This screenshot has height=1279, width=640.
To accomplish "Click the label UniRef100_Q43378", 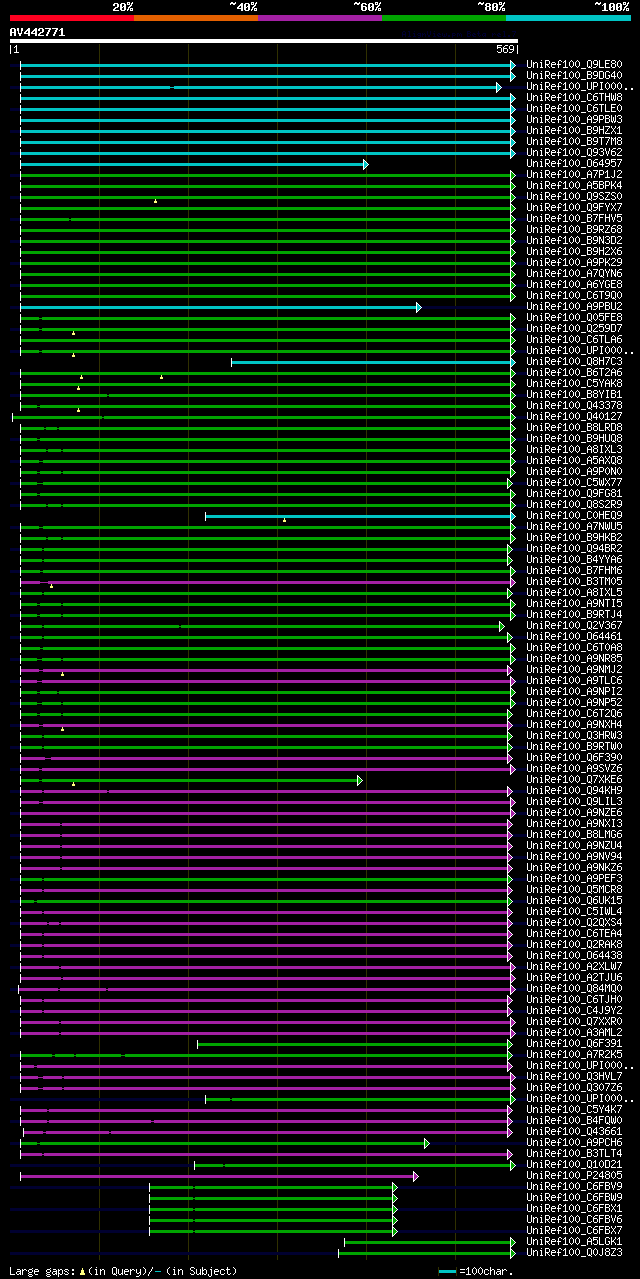I will tap(574, 406).
